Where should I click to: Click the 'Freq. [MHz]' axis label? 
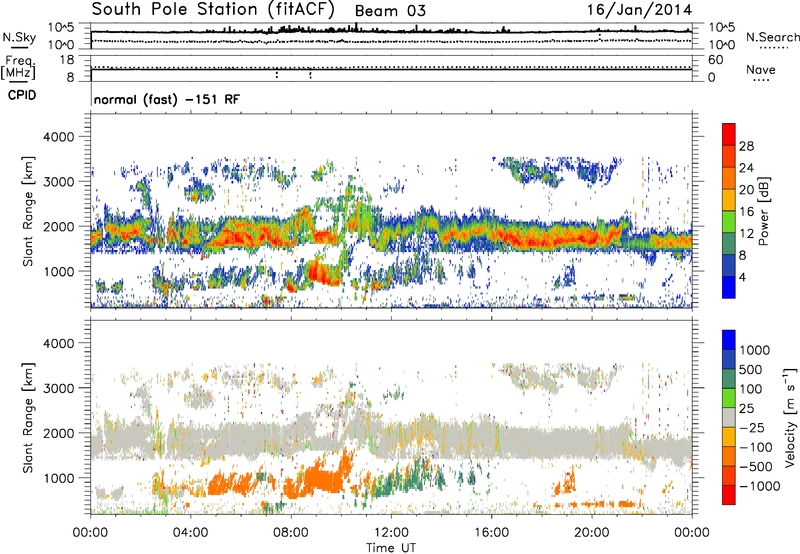click(18, 67)
